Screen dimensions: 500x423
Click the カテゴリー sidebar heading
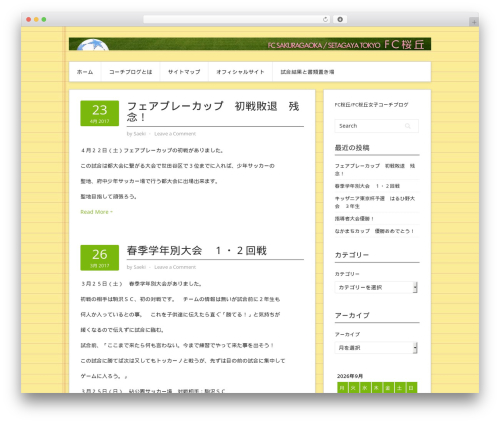[352, 255]
